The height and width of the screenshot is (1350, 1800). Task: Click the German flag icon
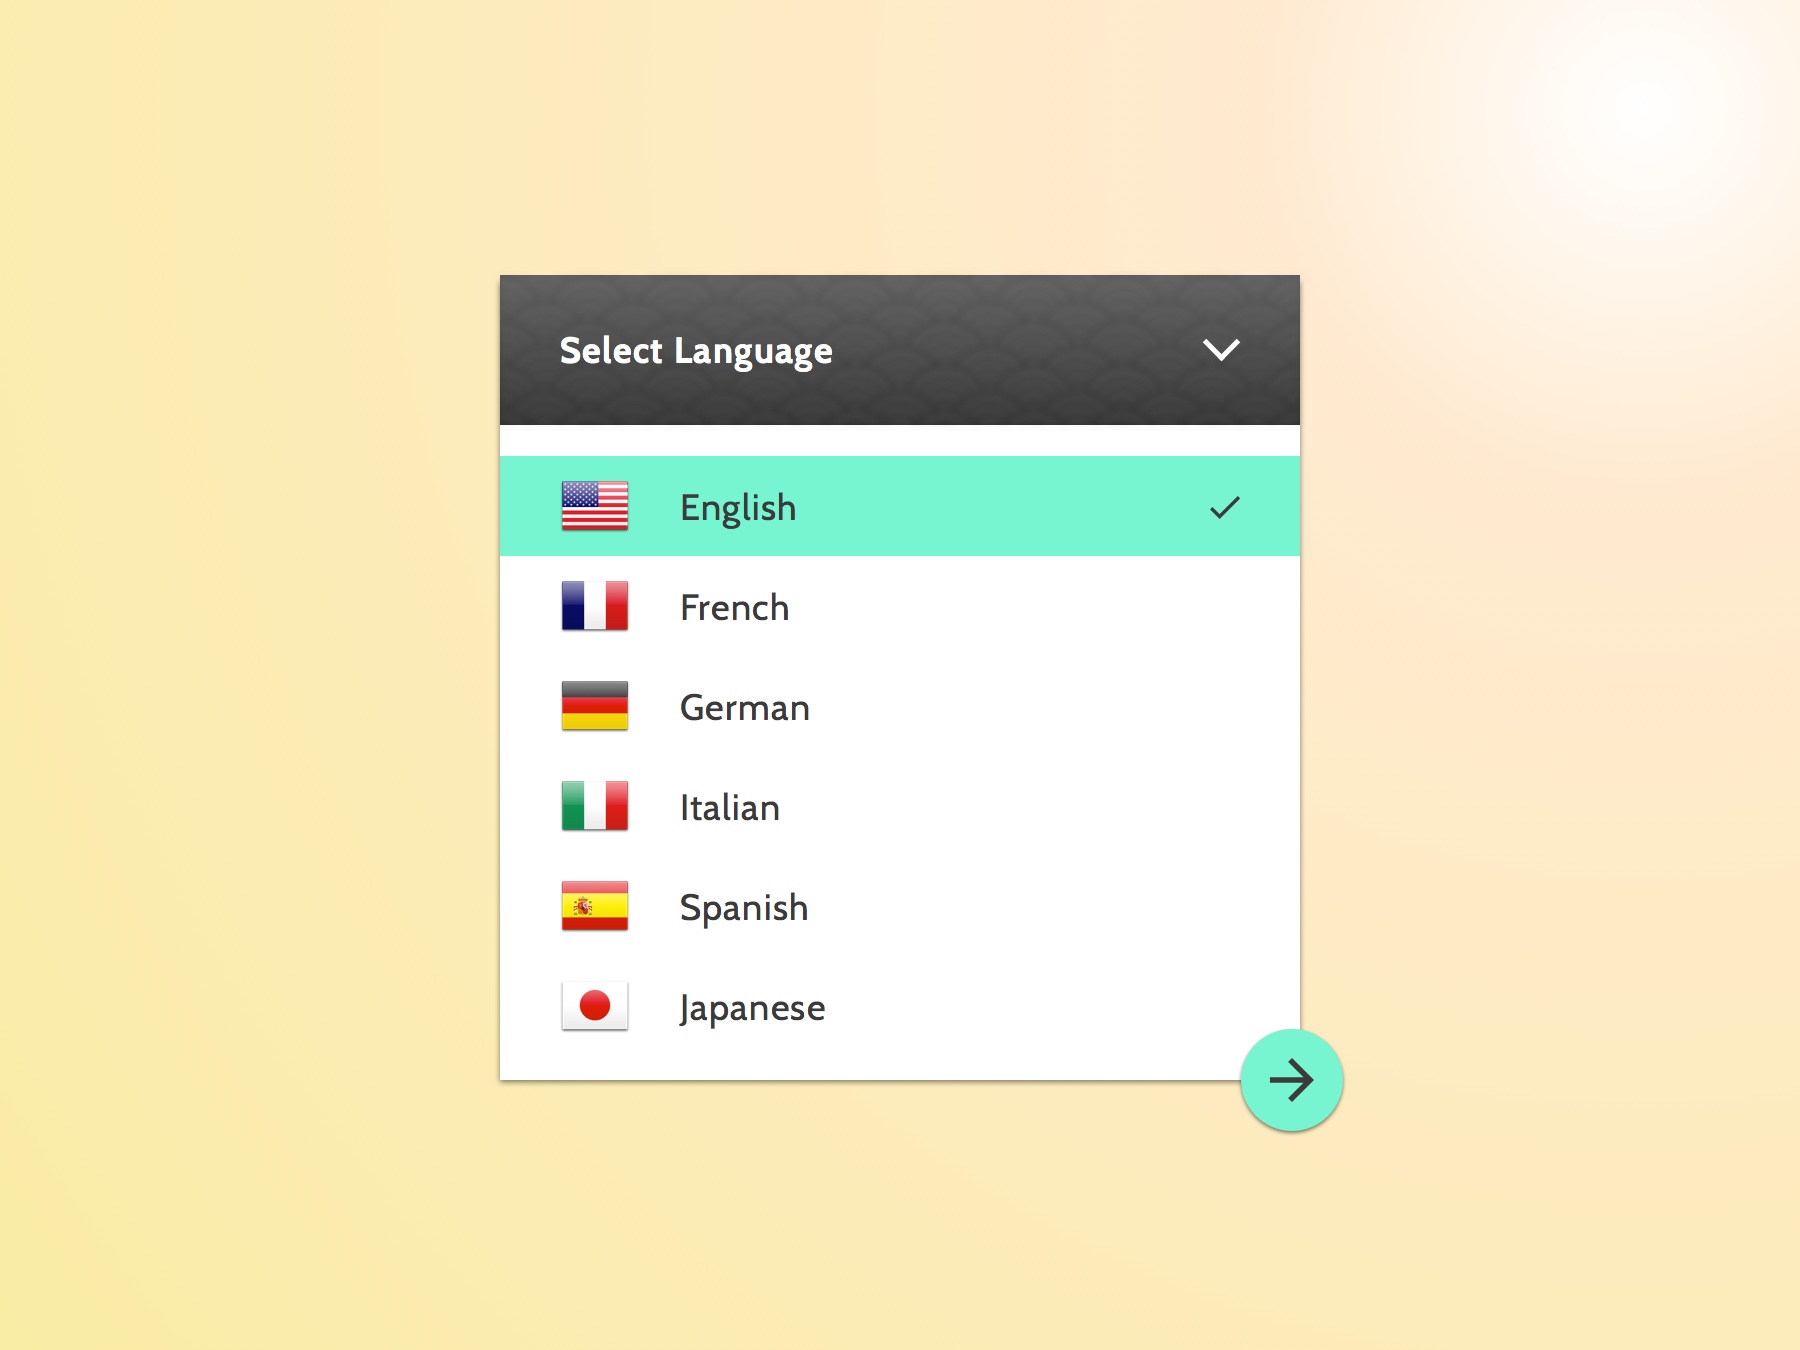[595, 707]
